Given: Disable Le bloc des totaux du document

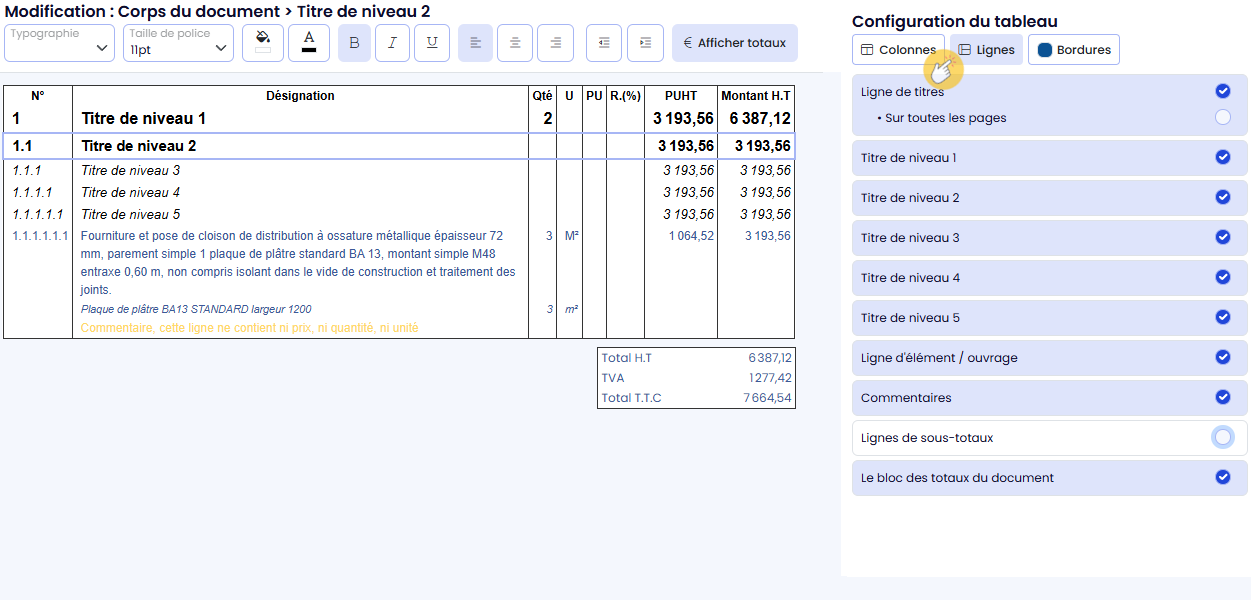Looking at the screenshot, I should click(1222, 477).
